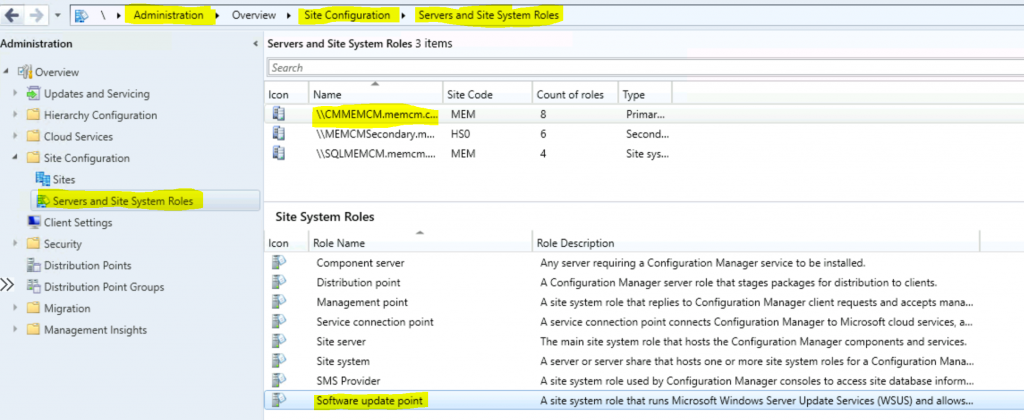Image resolution: width=1024 pixels, height=420 pixels.
Task: Expand the Cloud Services node
Action: [x=16, y=137]
